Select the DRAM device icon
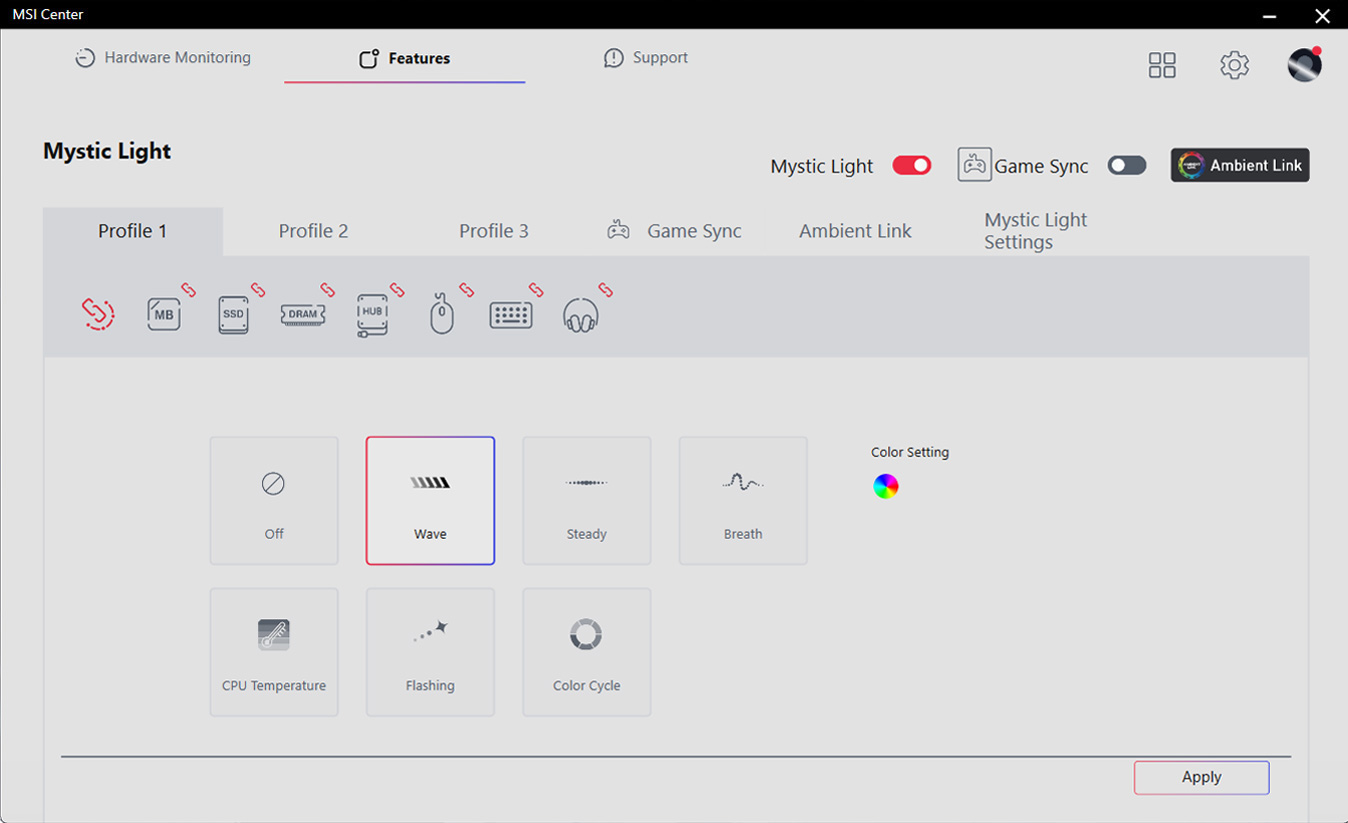This screenshot has height=823, width=1348. 303,314
